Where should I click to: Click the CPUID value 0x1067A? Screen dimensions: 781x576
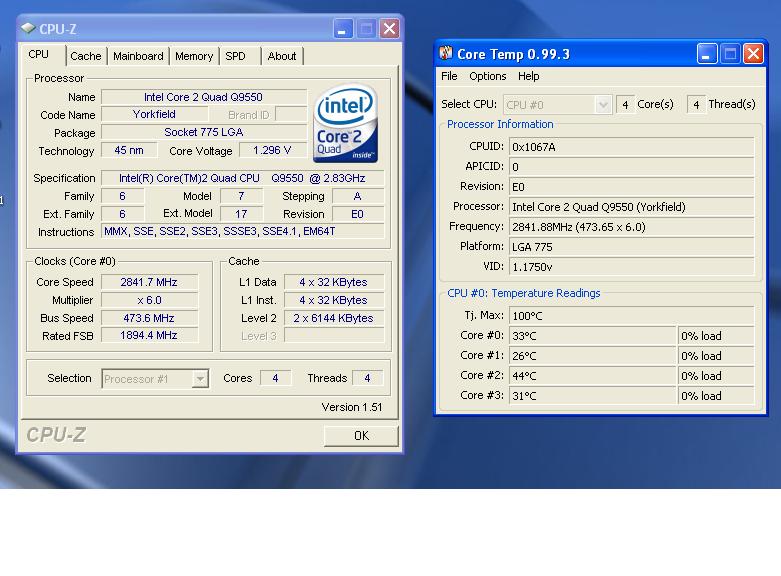point(631,147)
